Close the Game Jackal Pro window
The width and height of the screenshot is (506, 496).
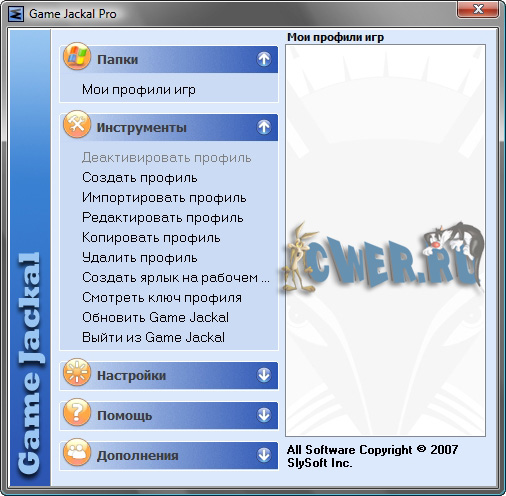[478, 9]
